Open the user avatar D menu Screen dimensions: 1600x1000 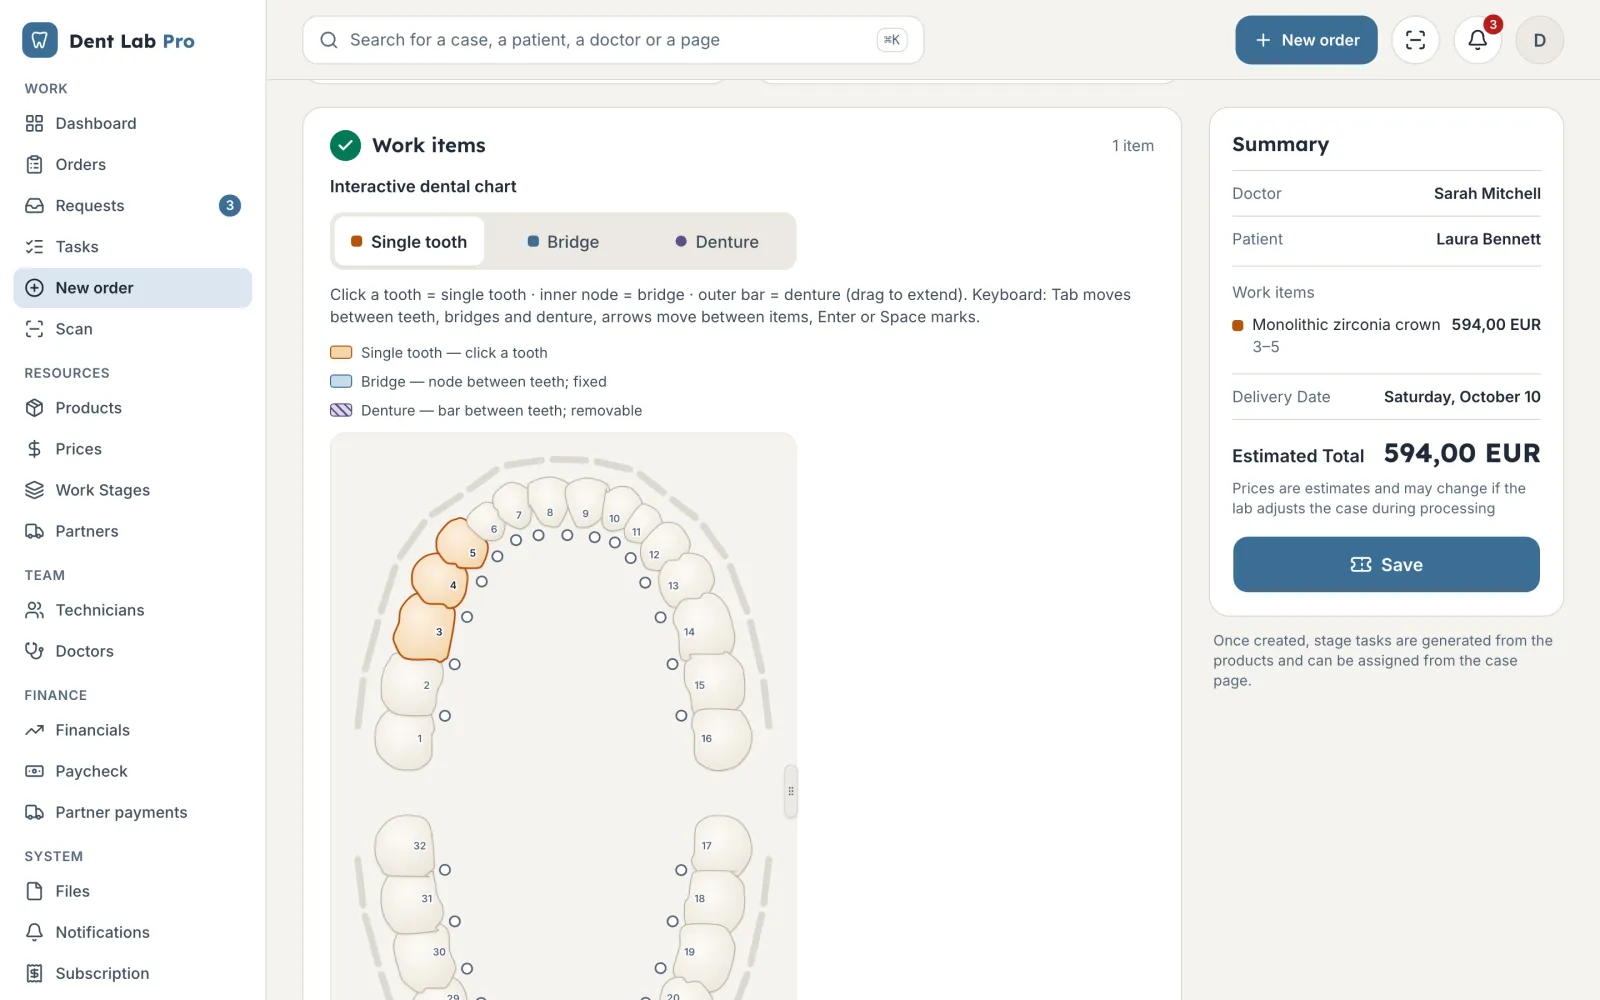point(1539,40)
